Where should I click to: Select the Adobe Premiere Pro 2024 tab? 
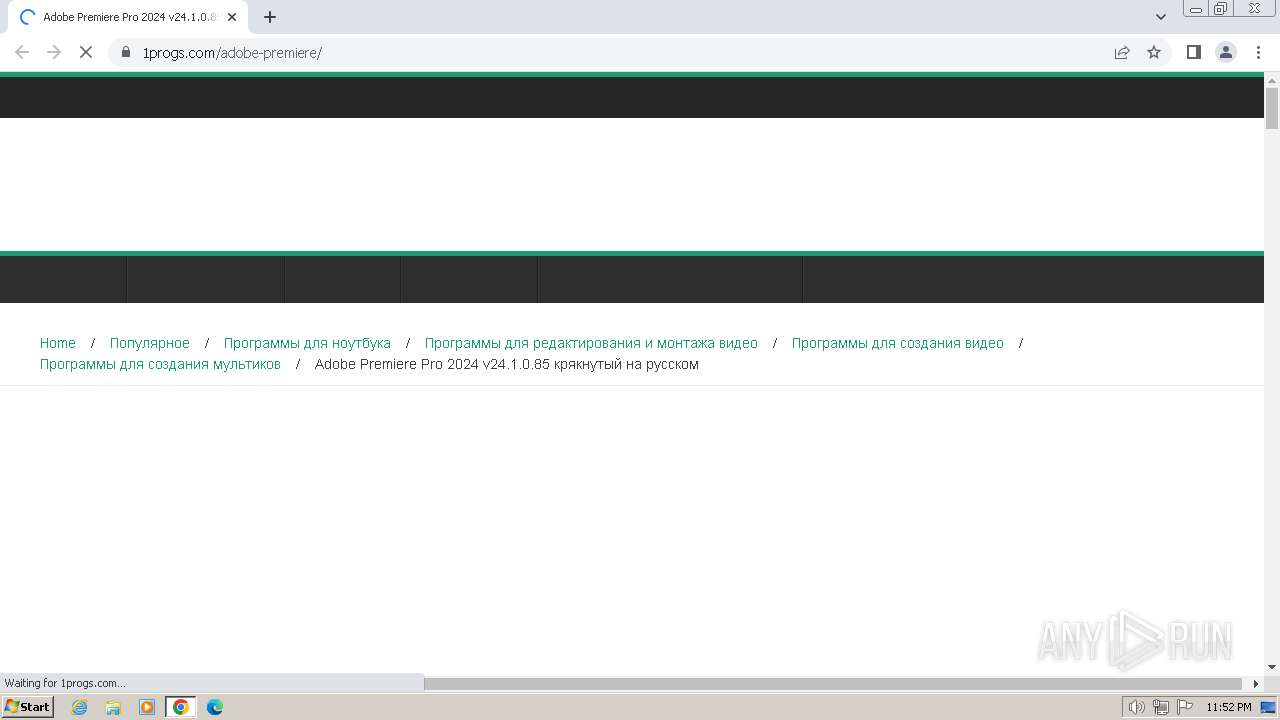[x=128, y=17]
